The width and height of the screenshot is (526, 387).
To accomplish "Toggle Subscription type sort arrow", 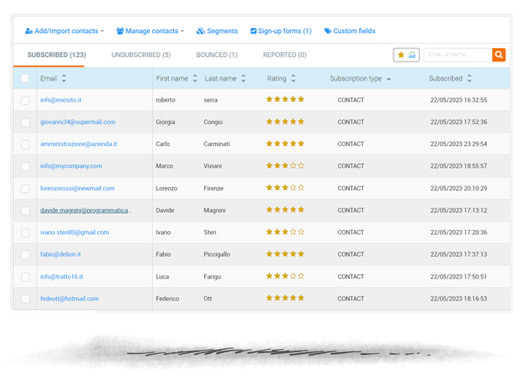I will tap(388, 79).
